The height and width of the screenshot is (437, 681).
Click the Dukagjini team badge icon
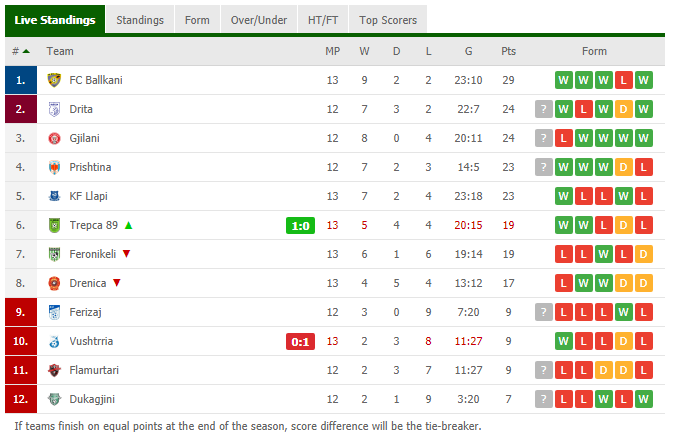(x=55, y=399)
